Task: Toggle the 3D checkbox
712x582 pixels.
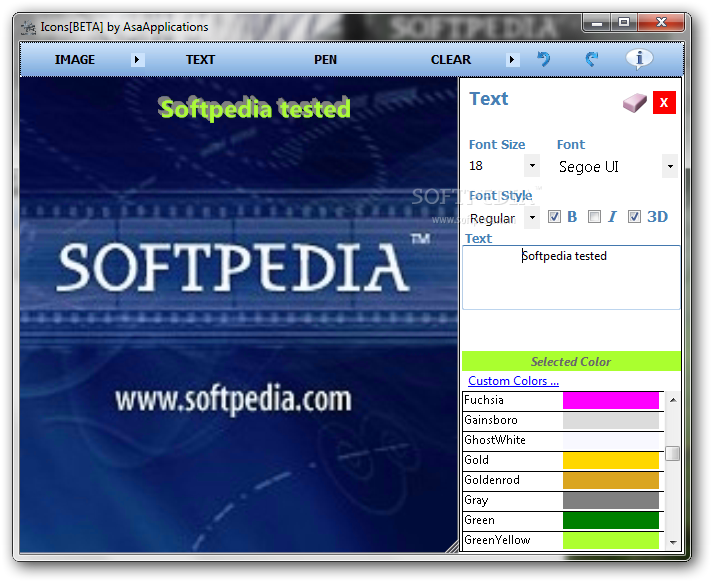Action: point(634,217)
